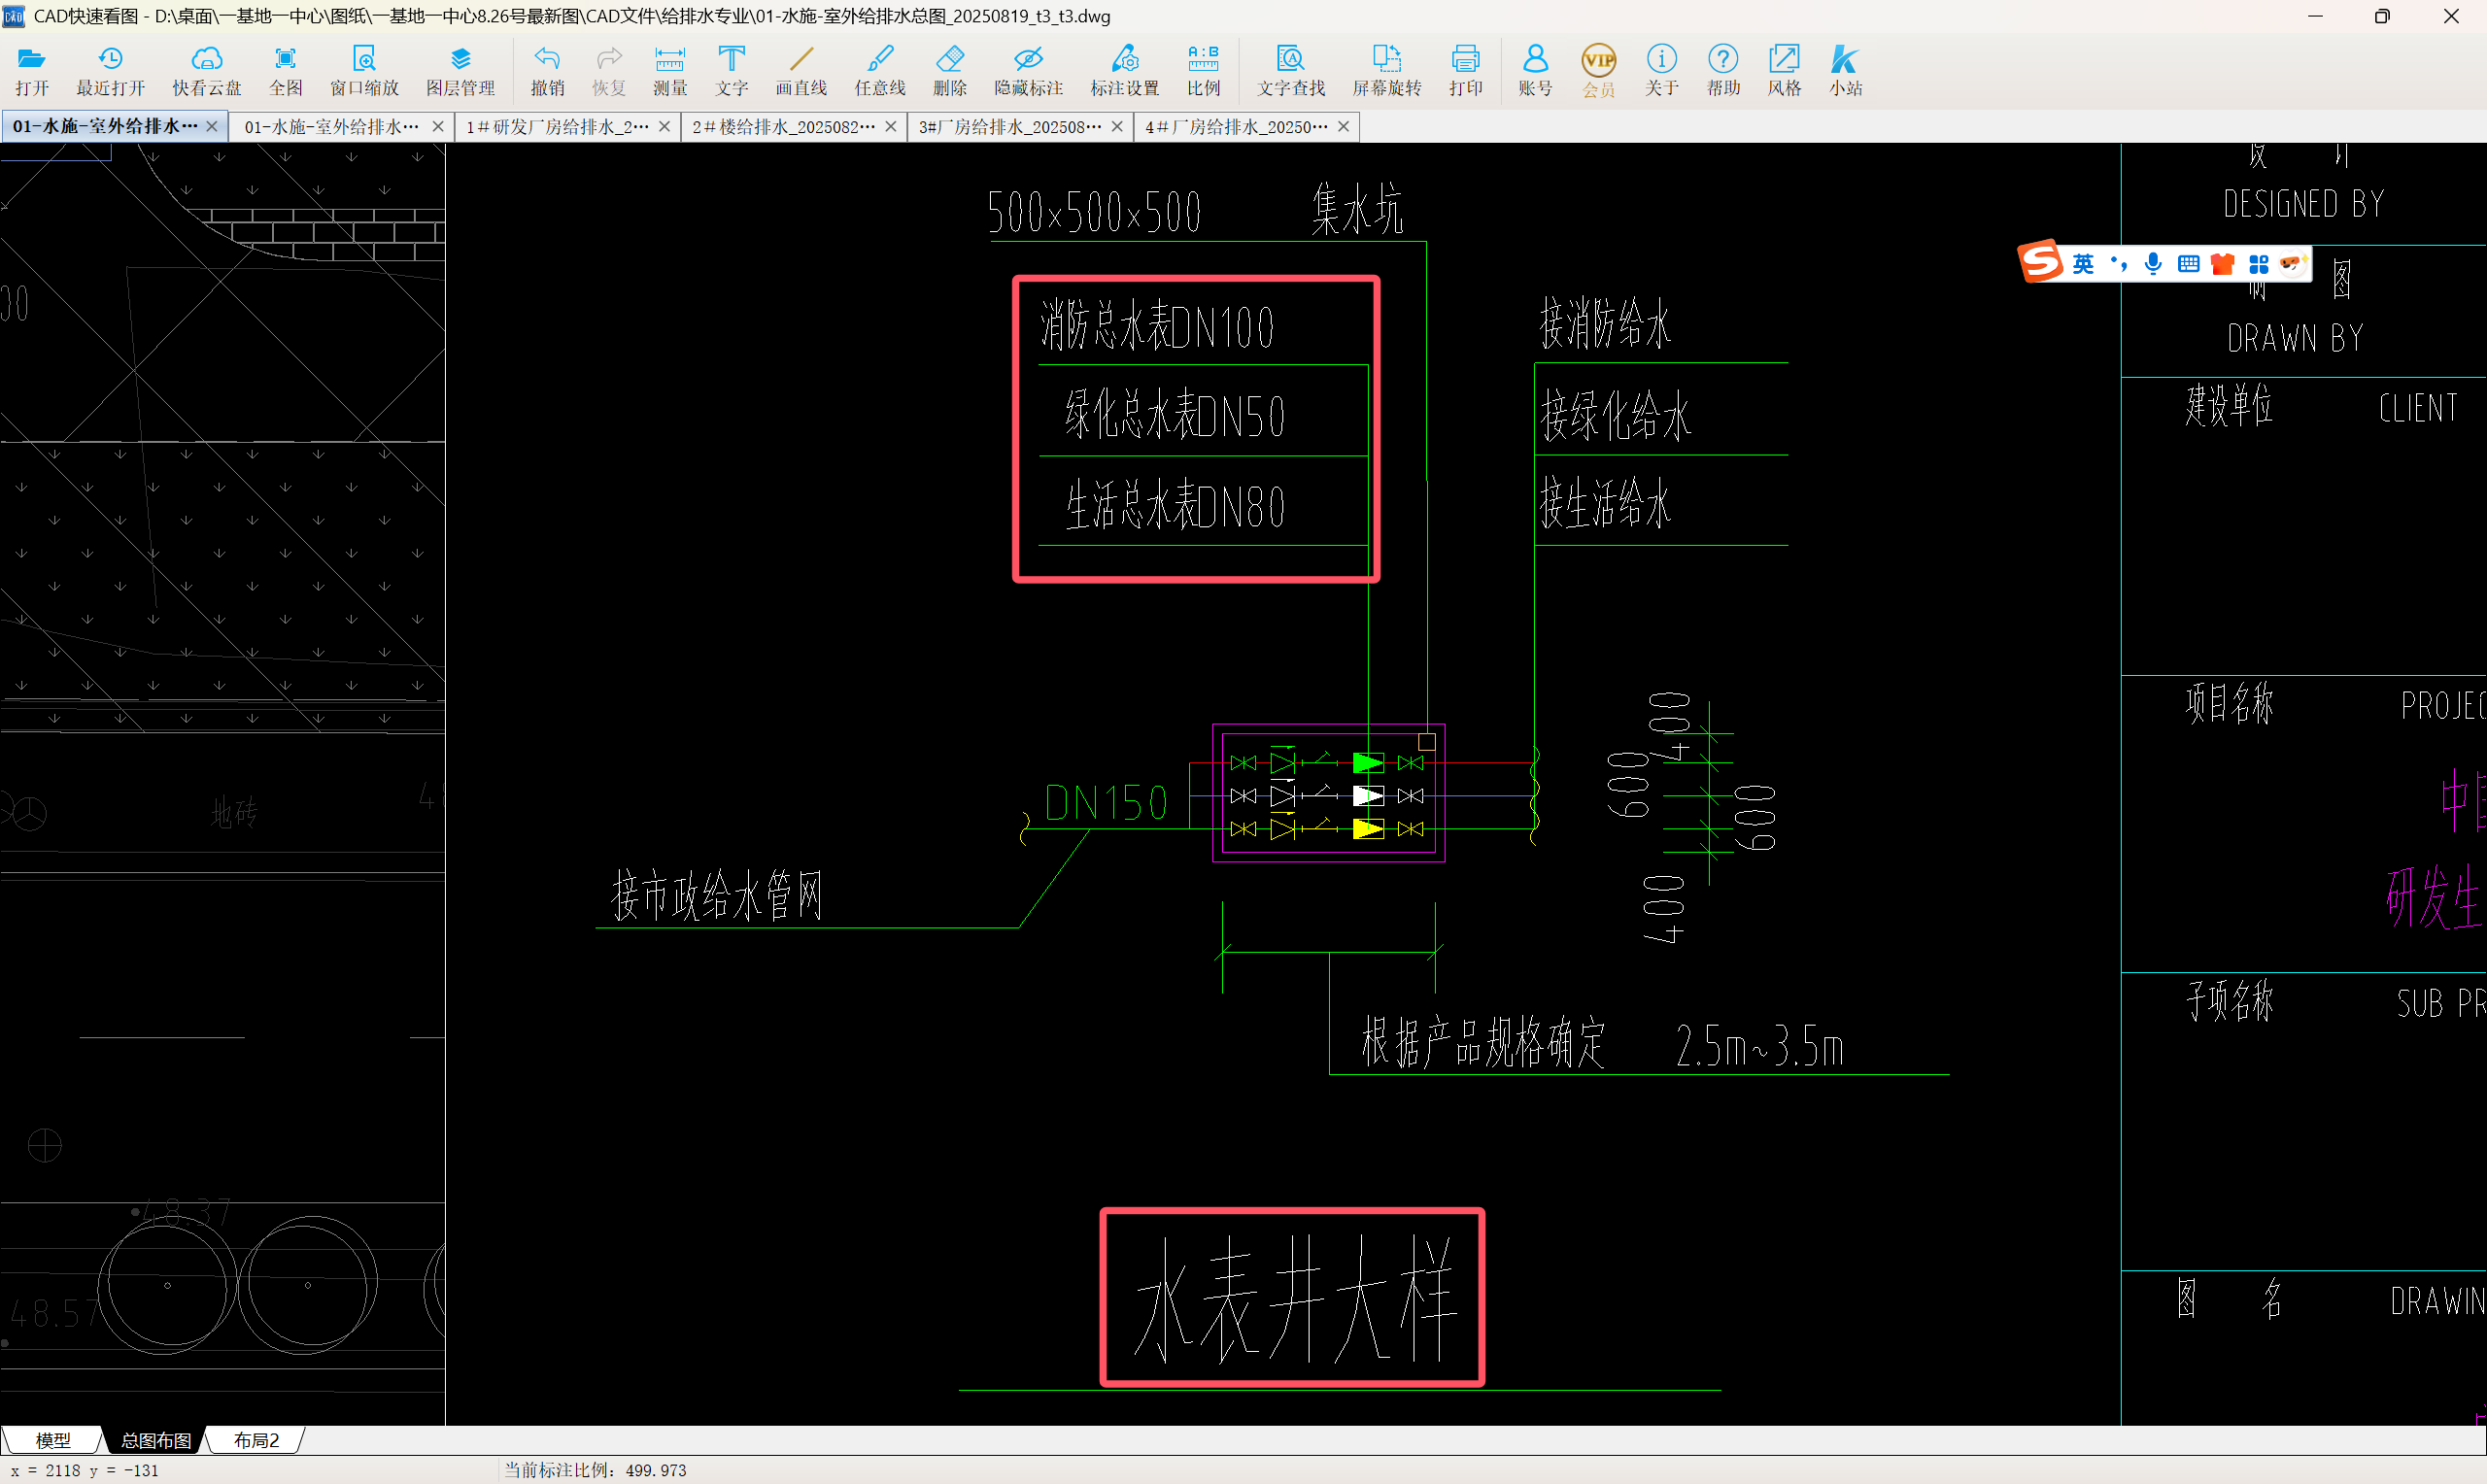Screen dimensions: 2487x1484
Task: Select the 测量 measure tool
Action: (670, 71)
